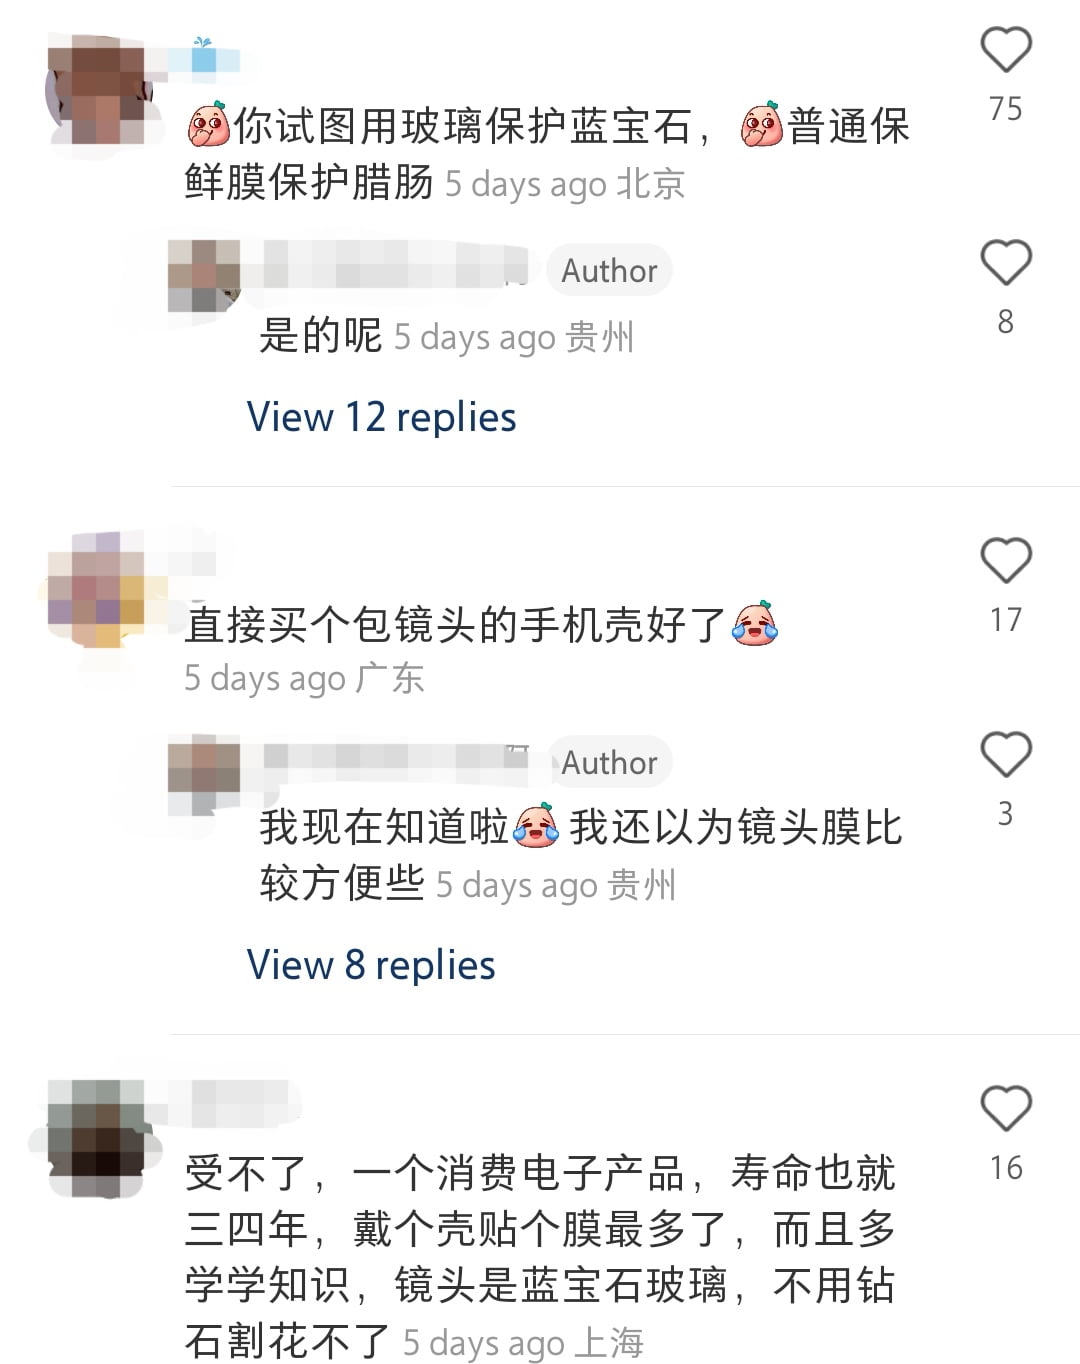This screenshot has width=1080, height=1364.
Task: Expand View 12 replies
Action: pos(381,417)
